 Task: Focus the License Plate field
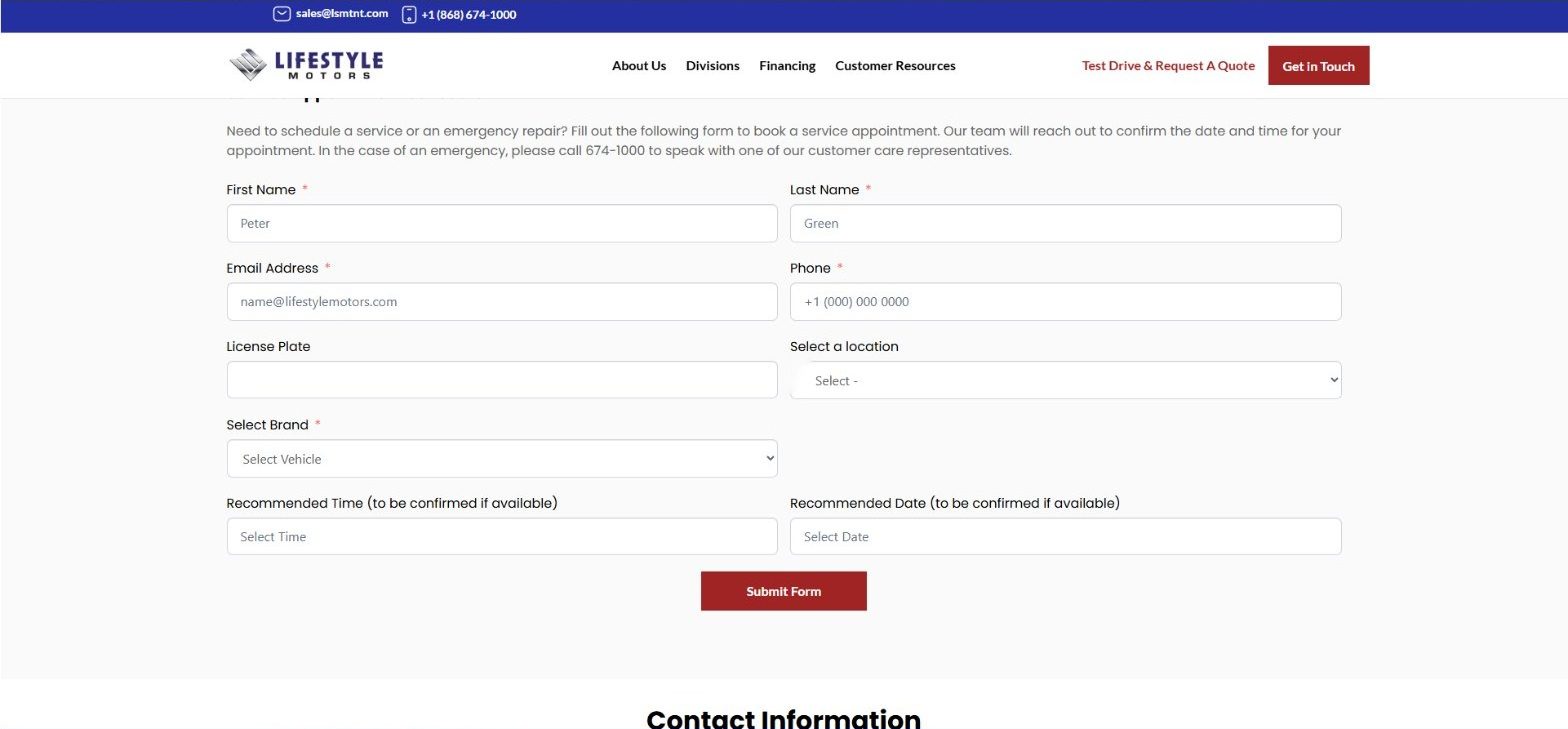(502, 380)
